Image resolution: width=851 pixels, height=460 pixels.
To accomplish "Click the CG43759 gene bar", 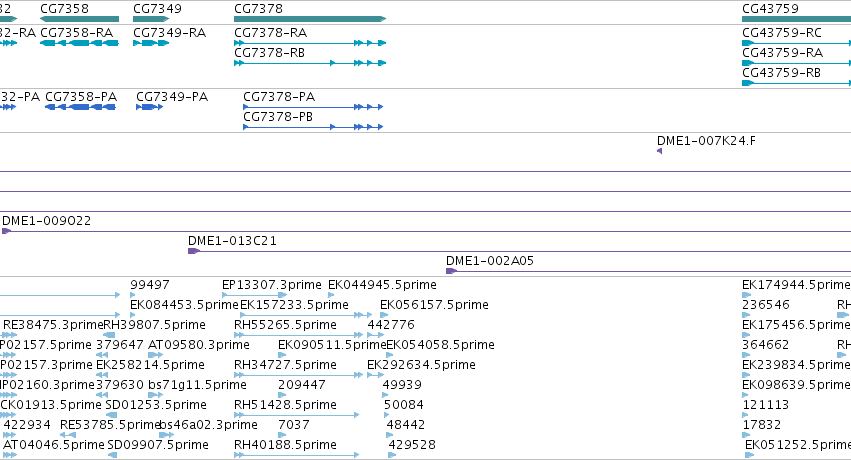I will [x=796, y=19].
